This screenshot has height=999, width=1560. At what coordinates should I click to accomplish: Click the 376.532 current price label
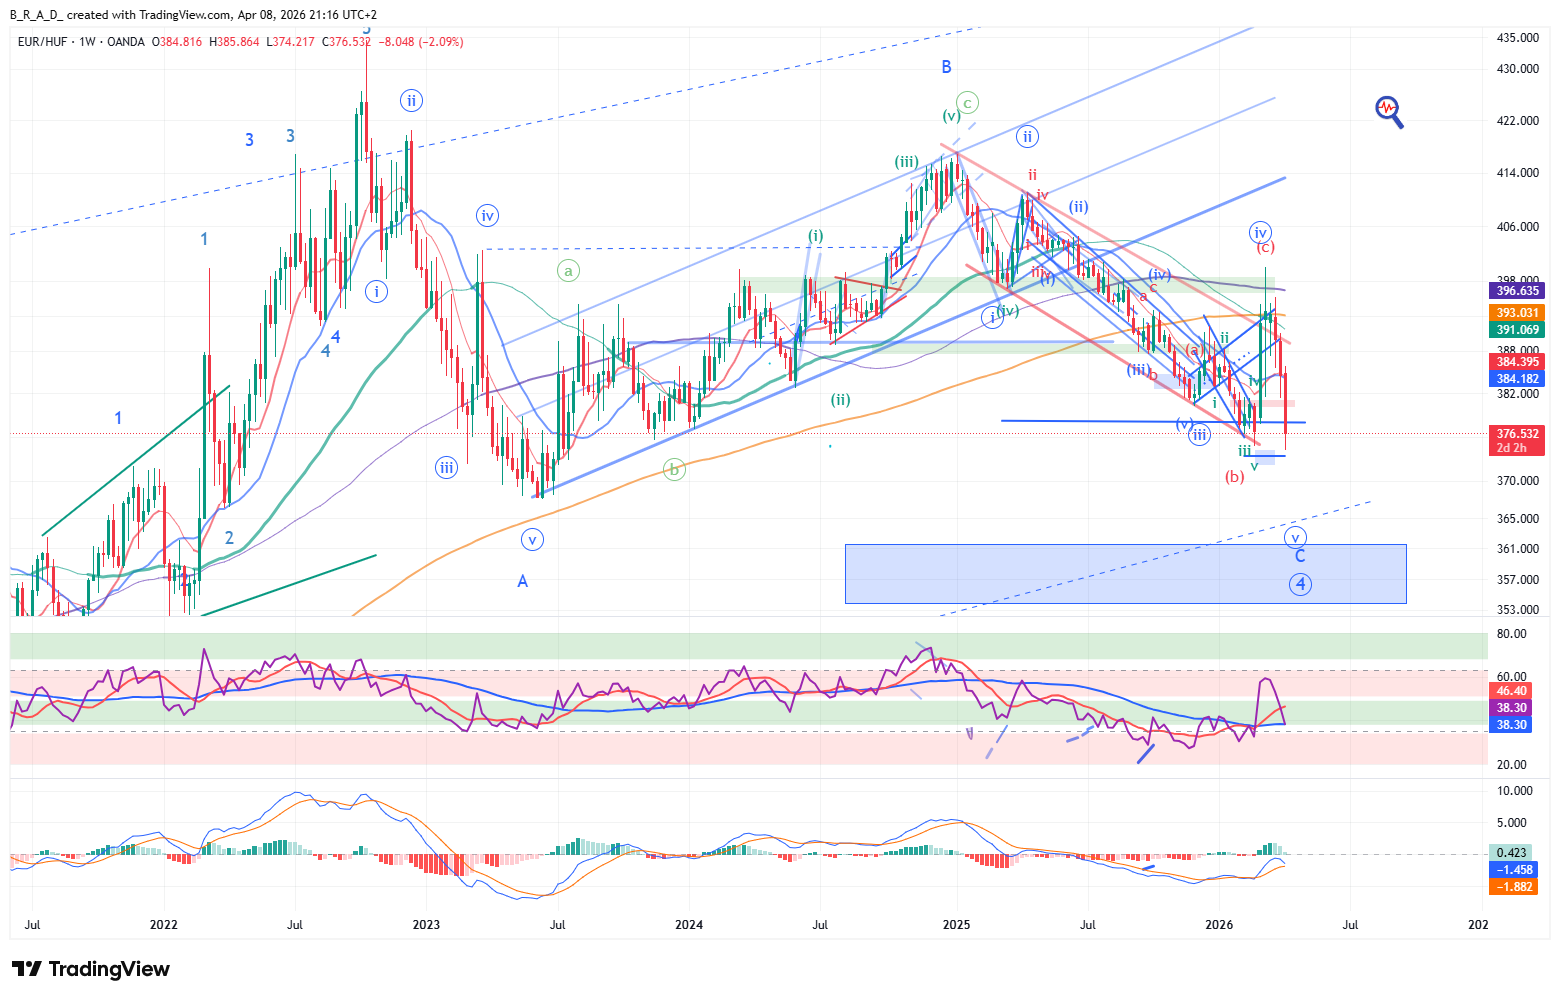[x=1517, y=434]
